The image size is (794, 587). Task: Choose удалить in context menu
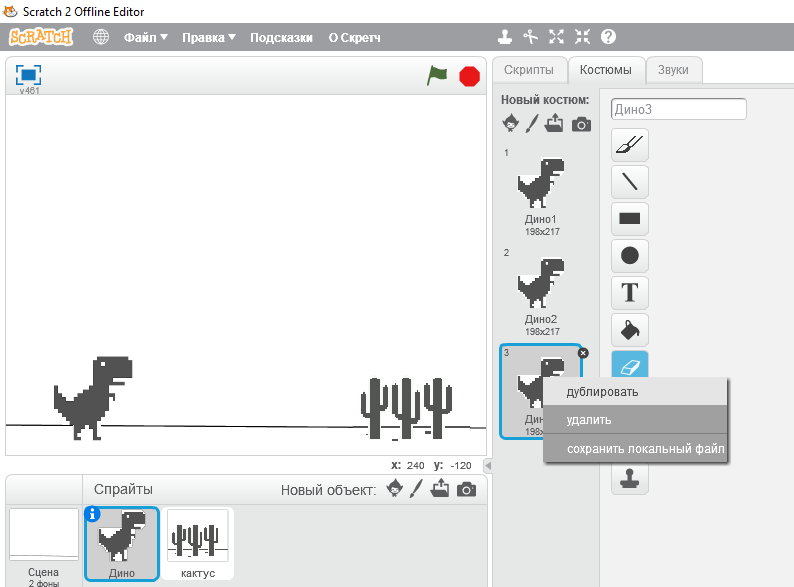[635, 420]
